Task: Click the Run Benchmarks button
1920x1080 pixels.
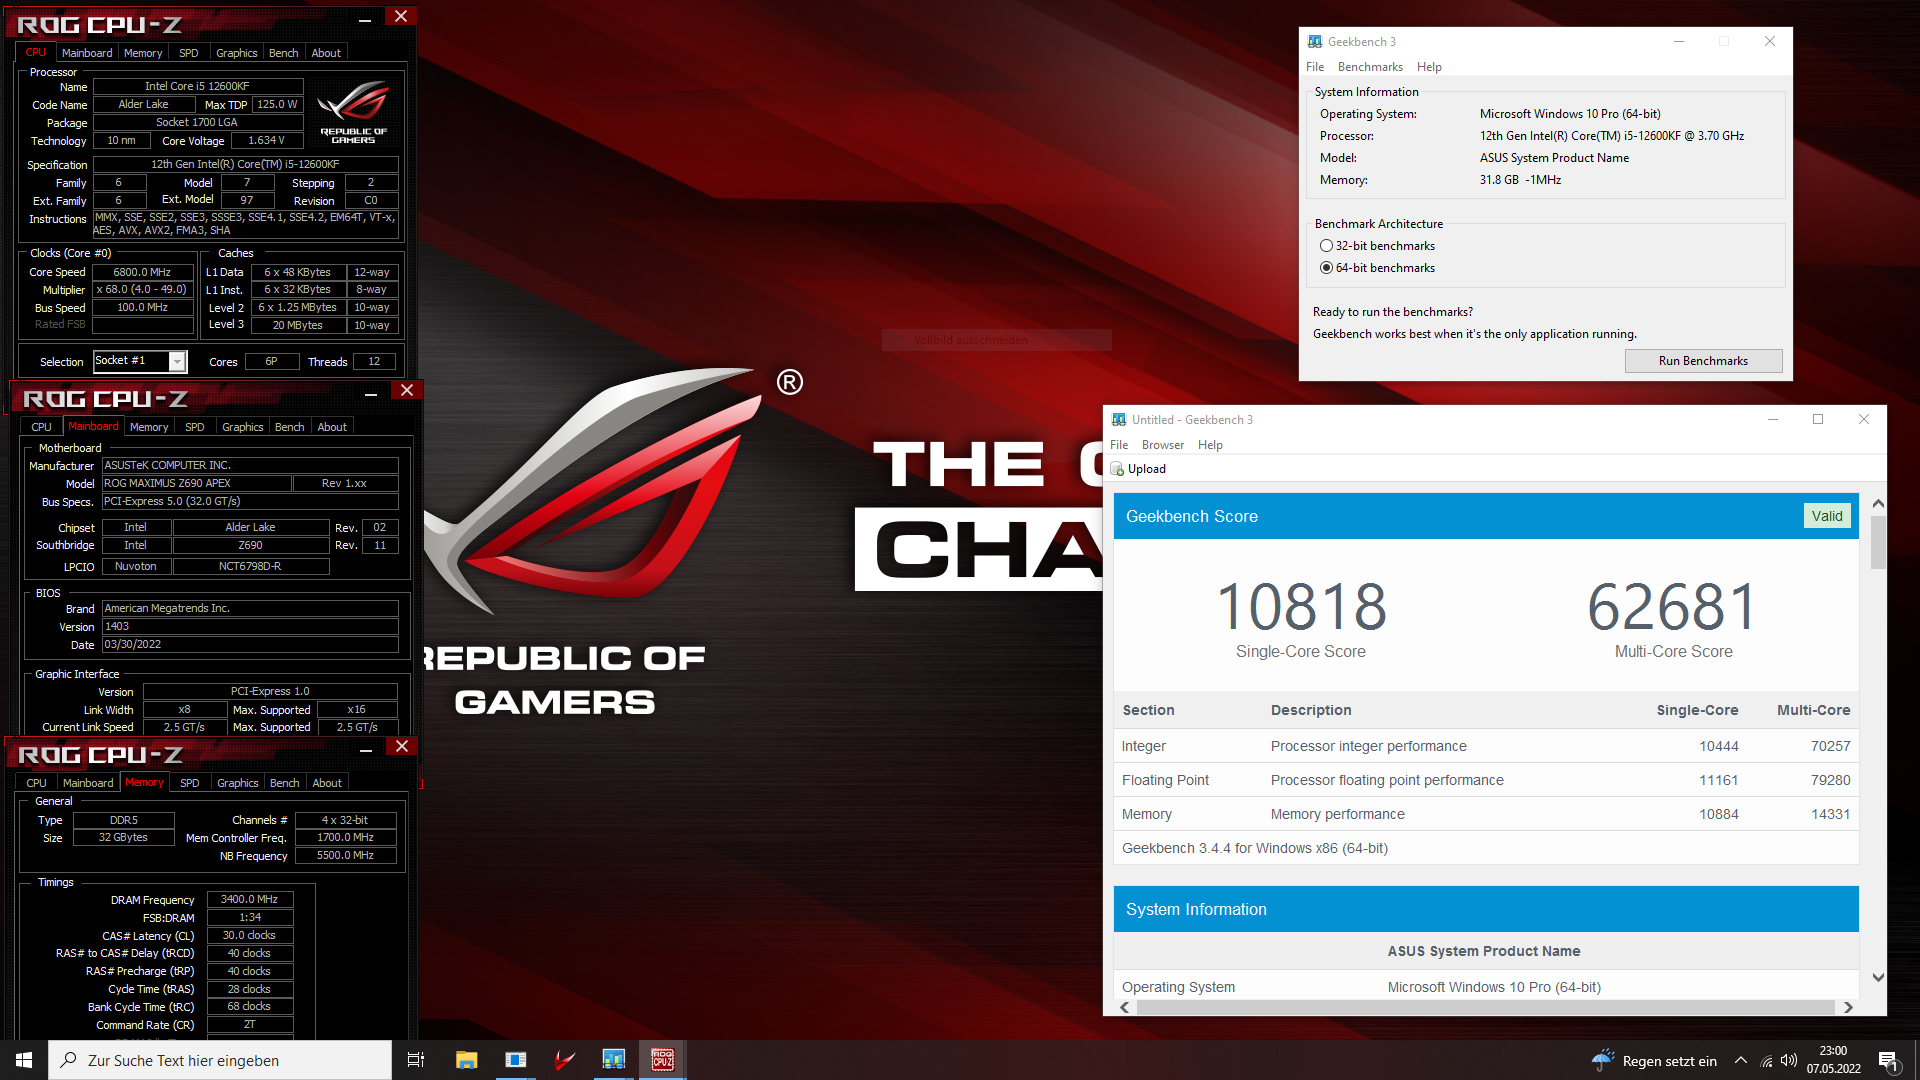Action: point(1703,361)
